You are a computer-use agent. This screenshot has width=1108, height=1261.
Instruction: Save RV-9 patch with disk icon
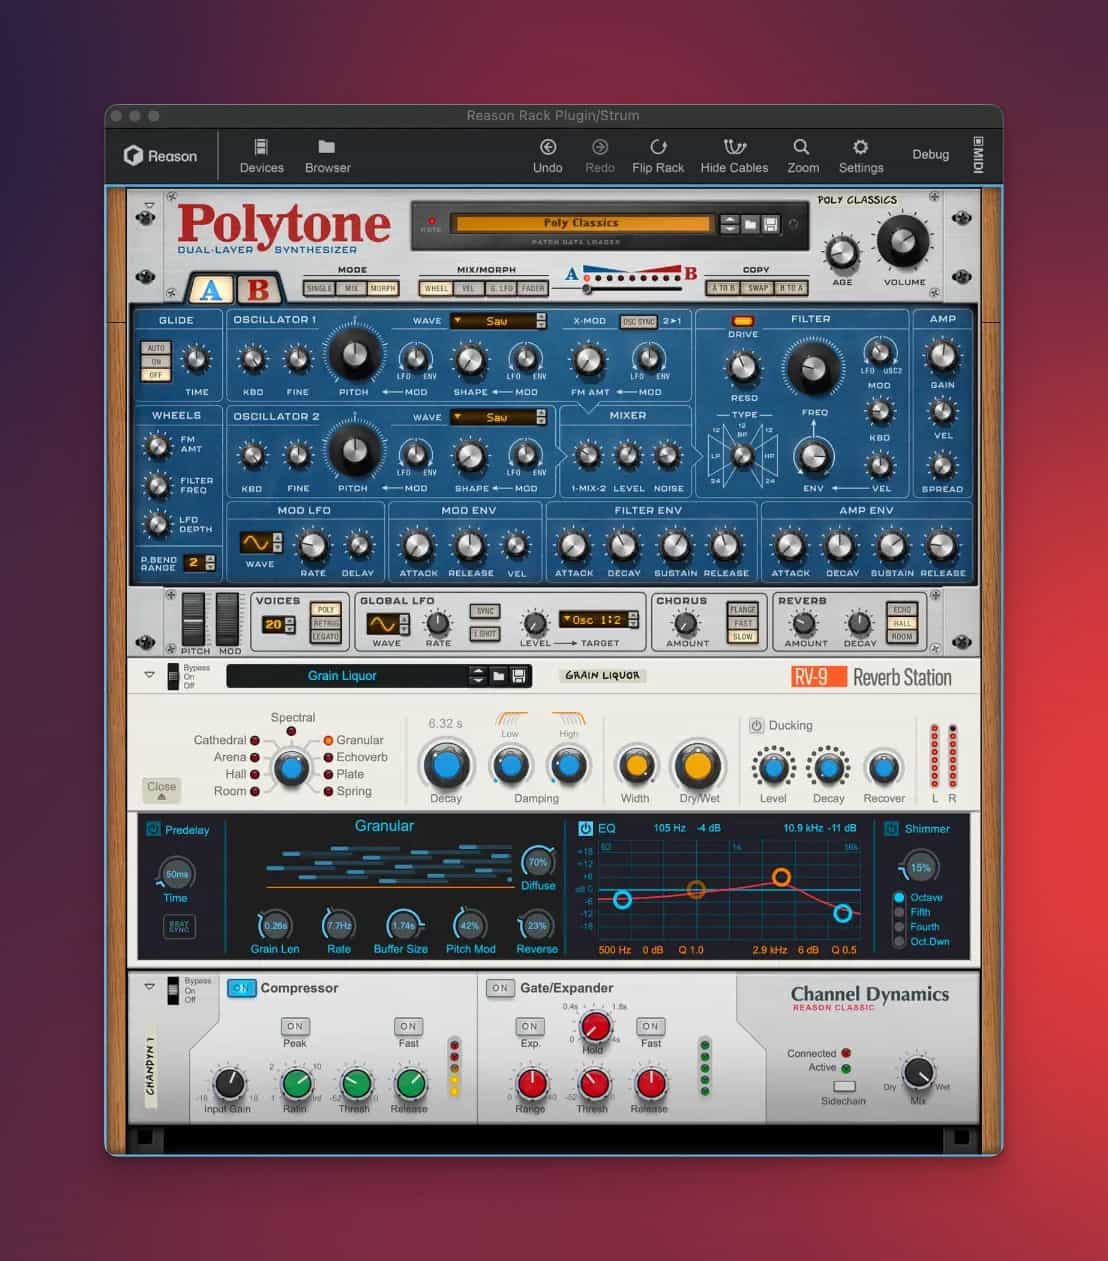pyautogui.click(x=518, y=676)
